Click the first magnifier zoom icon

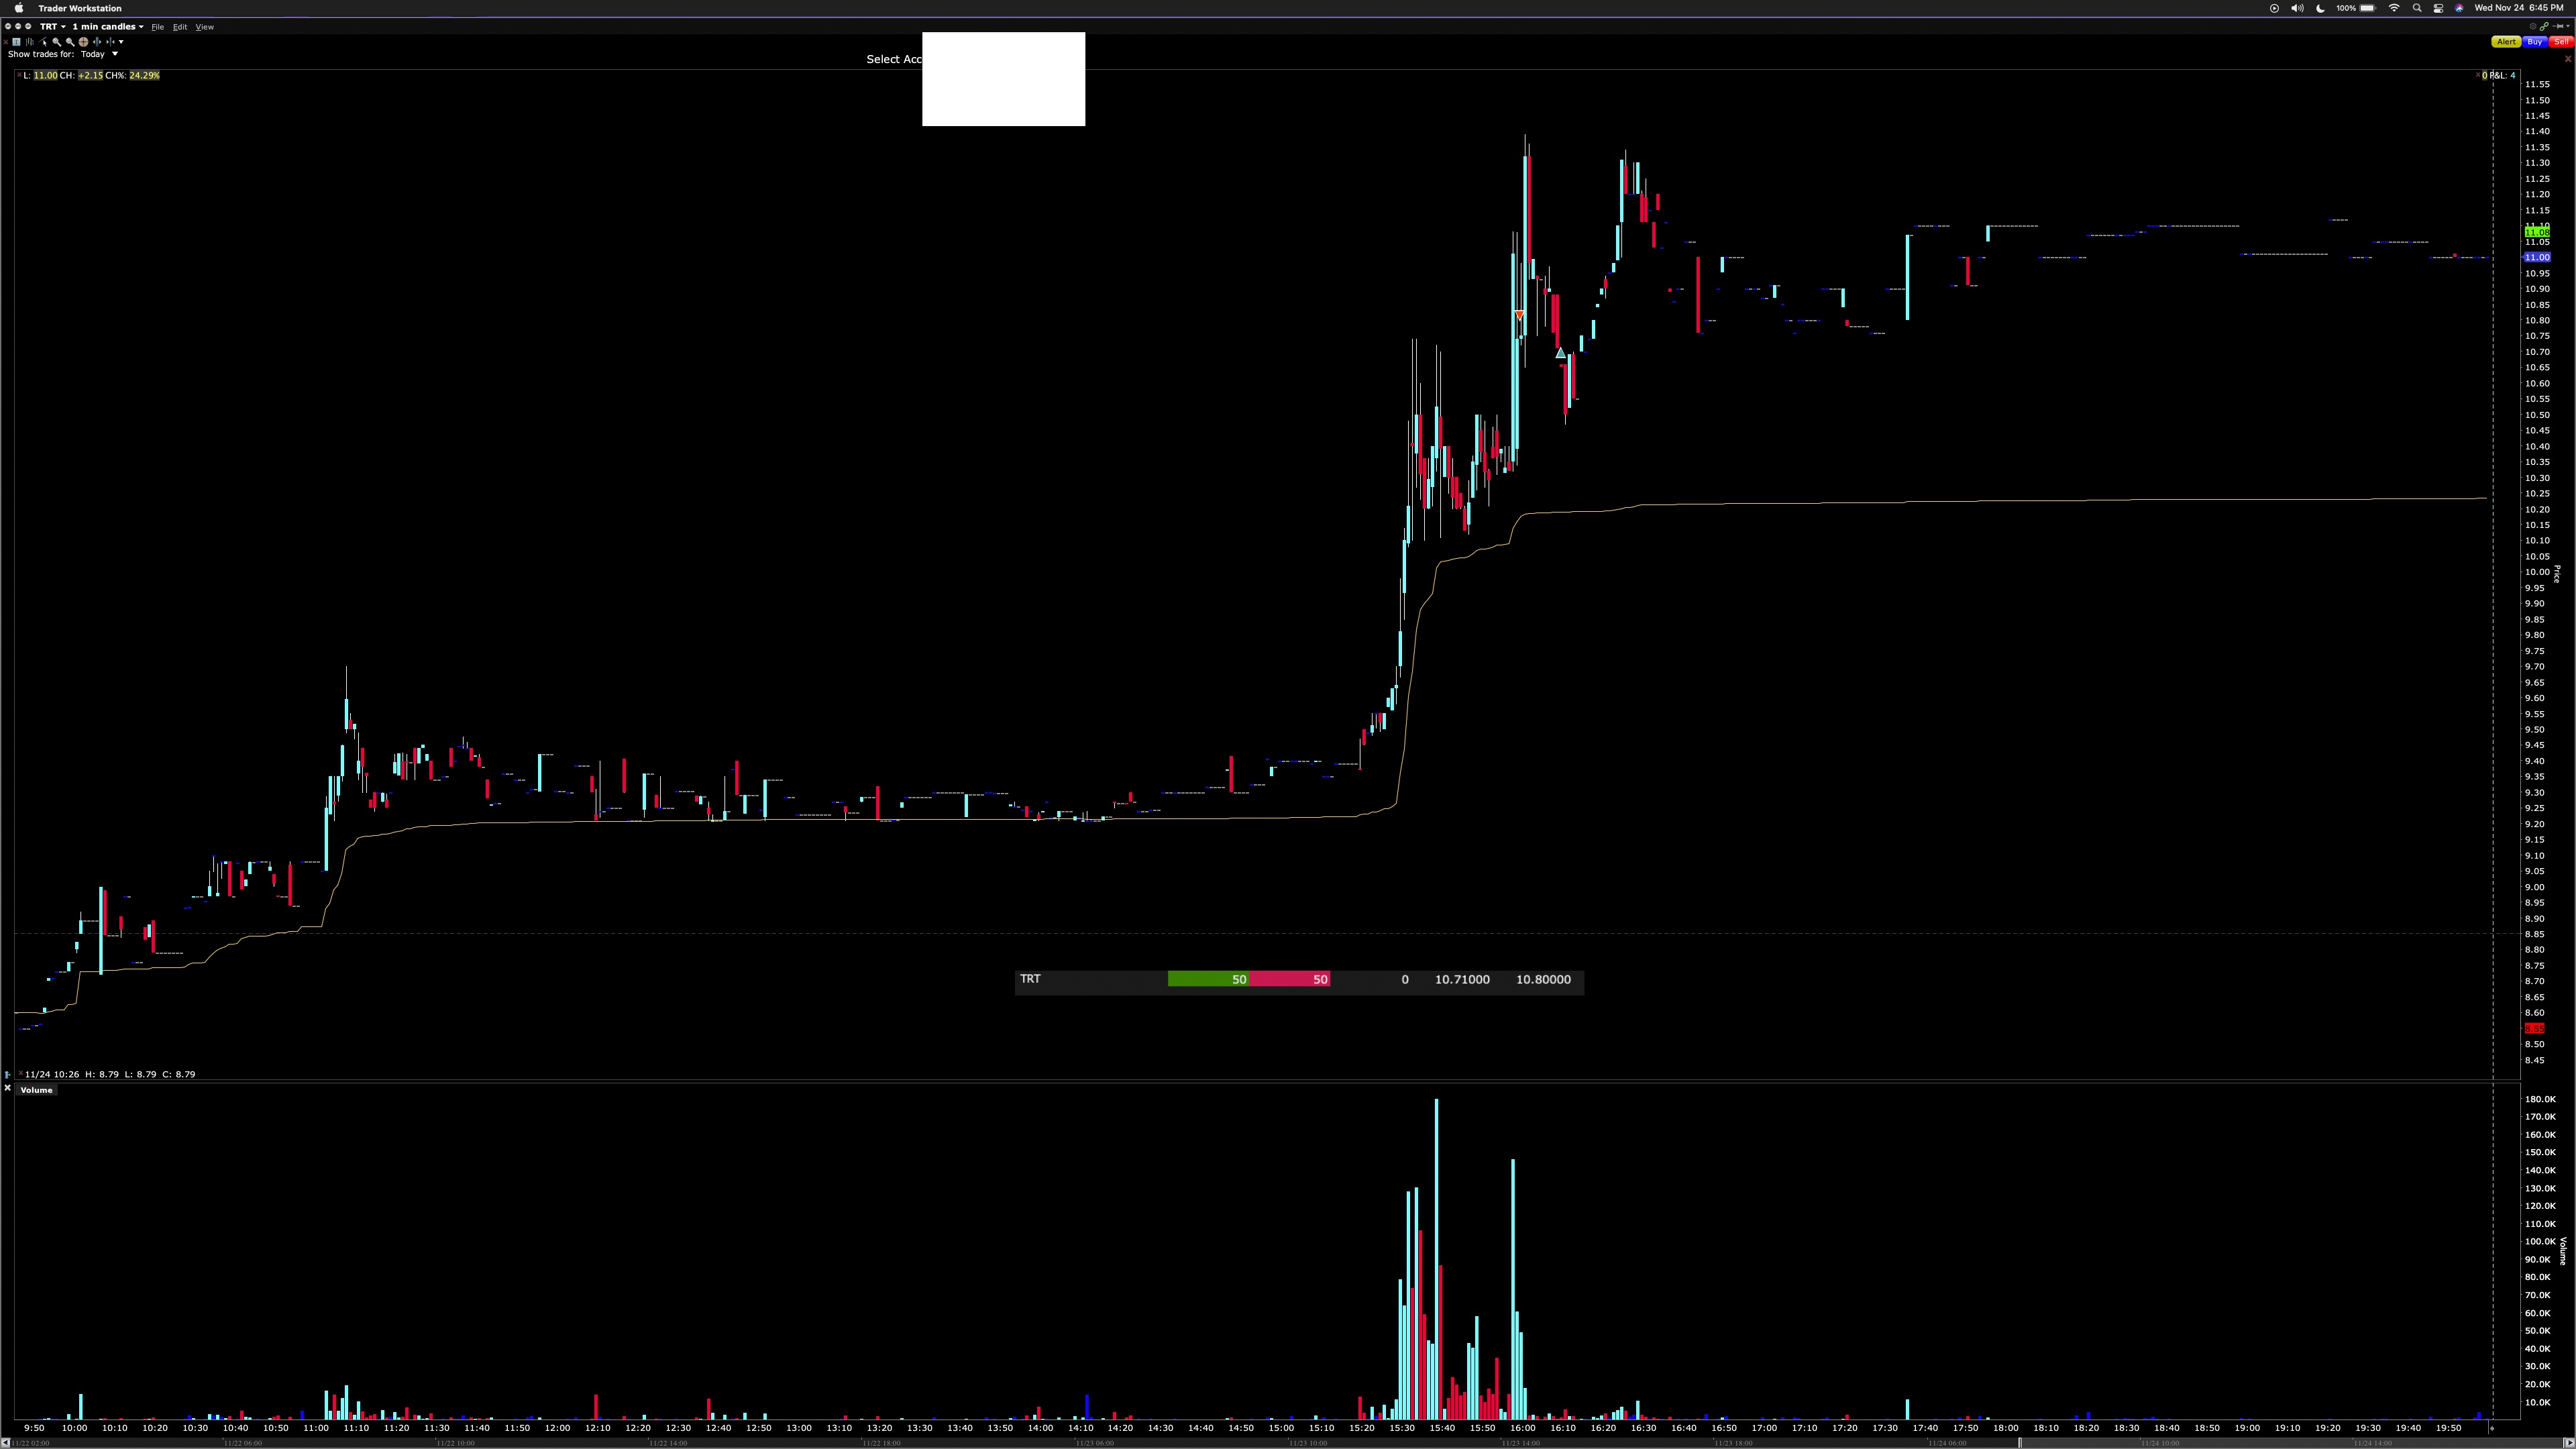(x=56, y=42)
